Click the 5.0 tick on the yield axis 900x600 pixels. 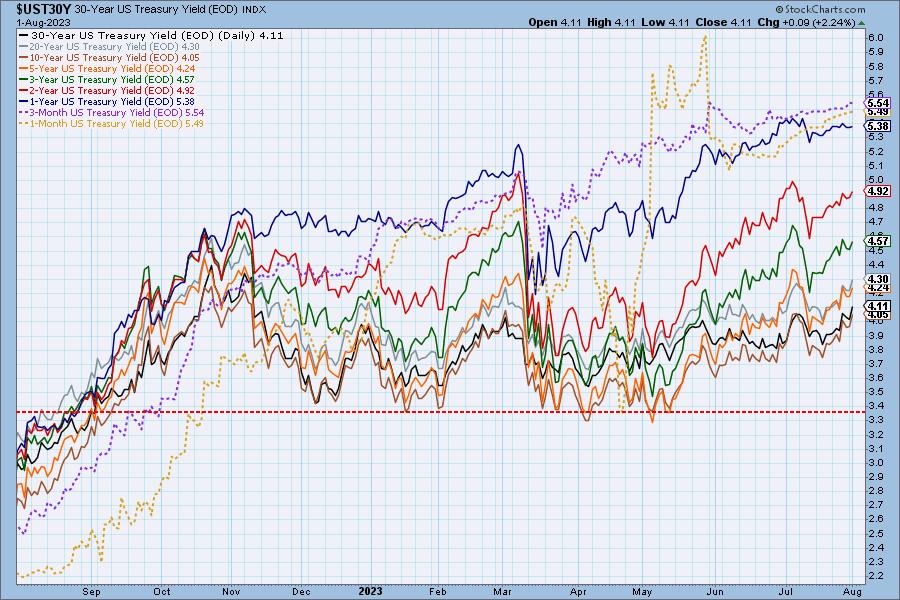pos(876,180)
